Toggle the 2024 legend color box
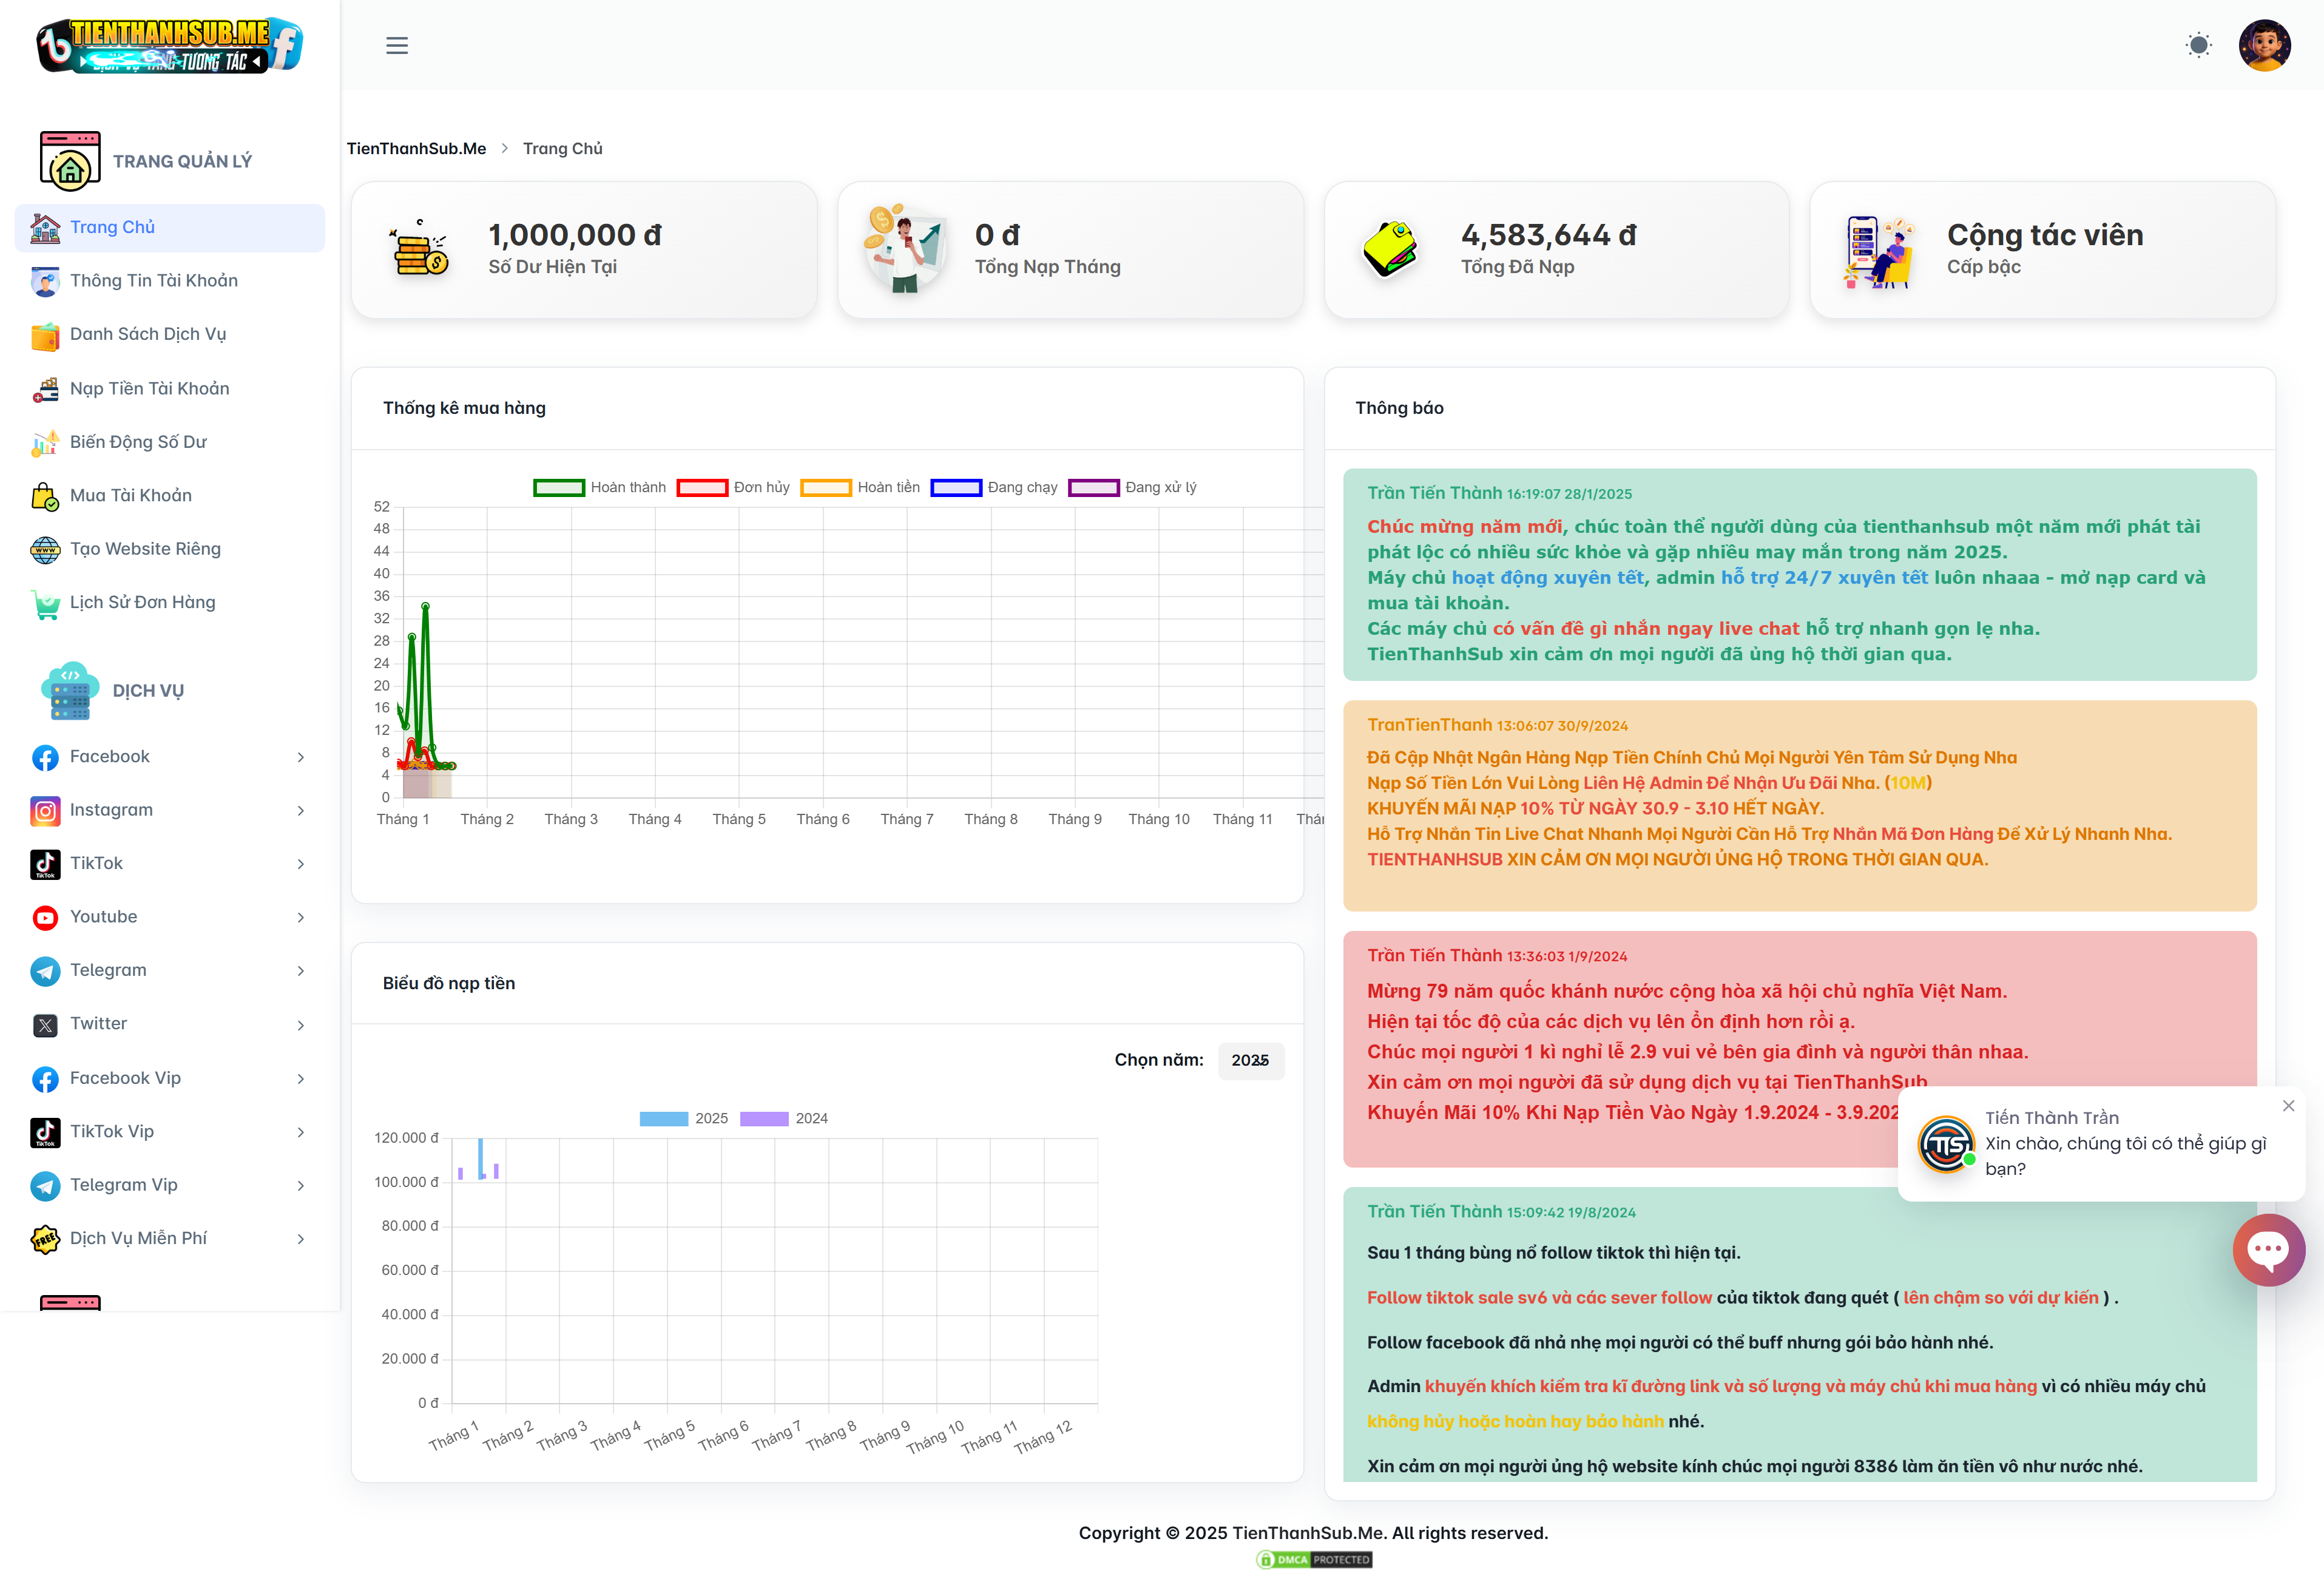This screenshot has width=2324, height=1590. click(x=764, y=1118)
